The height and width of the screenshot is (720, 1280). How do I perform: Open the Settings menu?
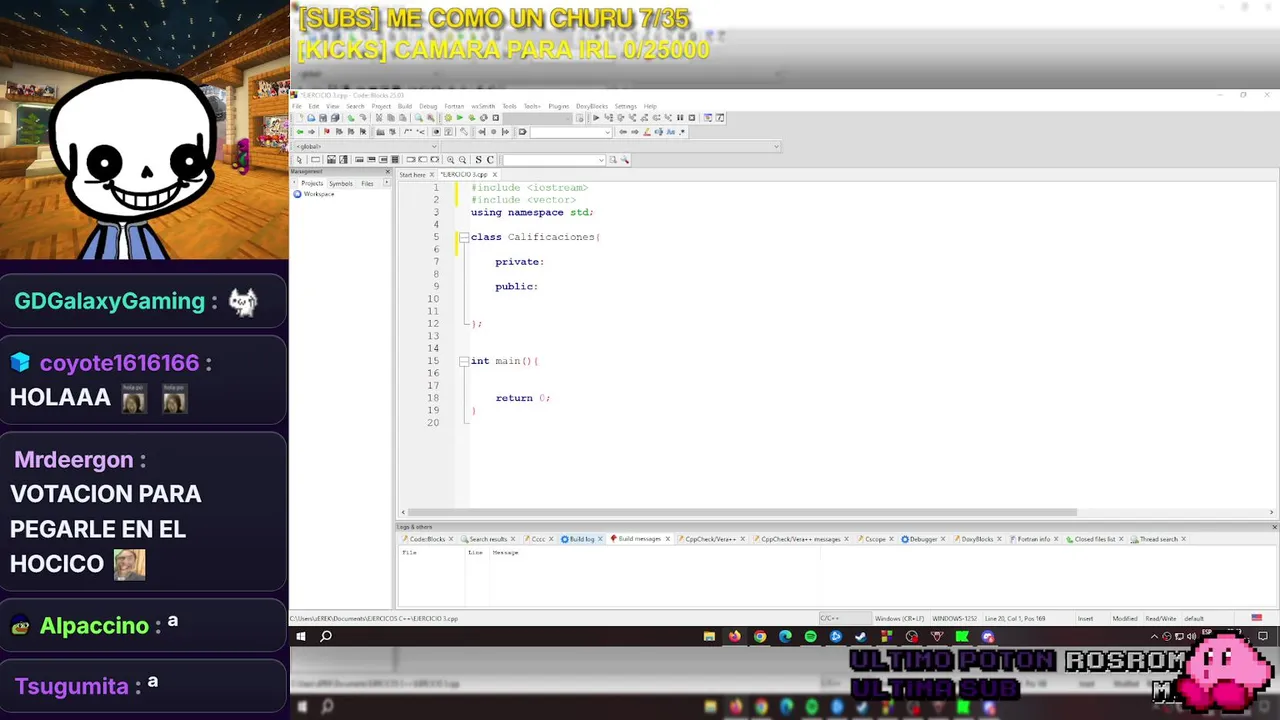[626, 106]
